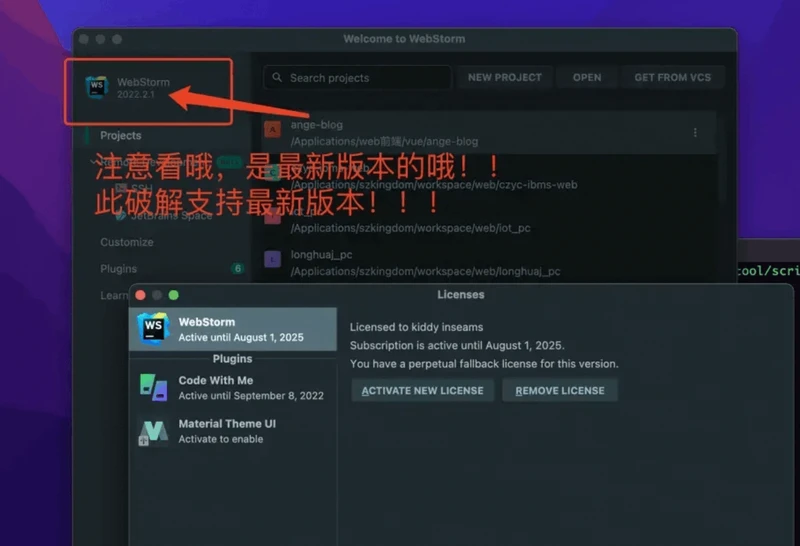Screen dimensions: 800x546
Task: Click the OPEN button
Action: 587,78
